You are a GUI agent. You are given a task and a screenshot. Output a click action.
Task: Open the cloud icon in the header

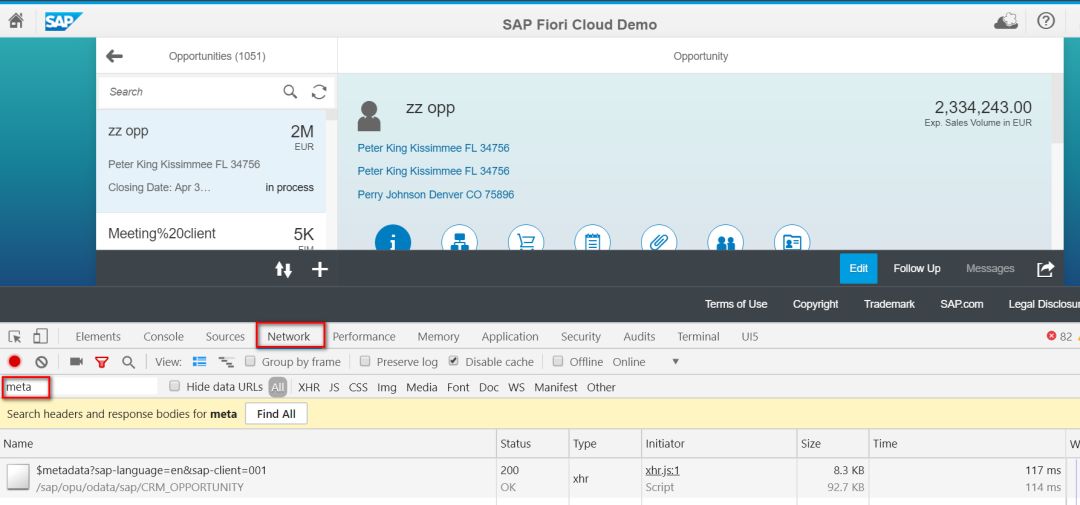point(1006,21)
